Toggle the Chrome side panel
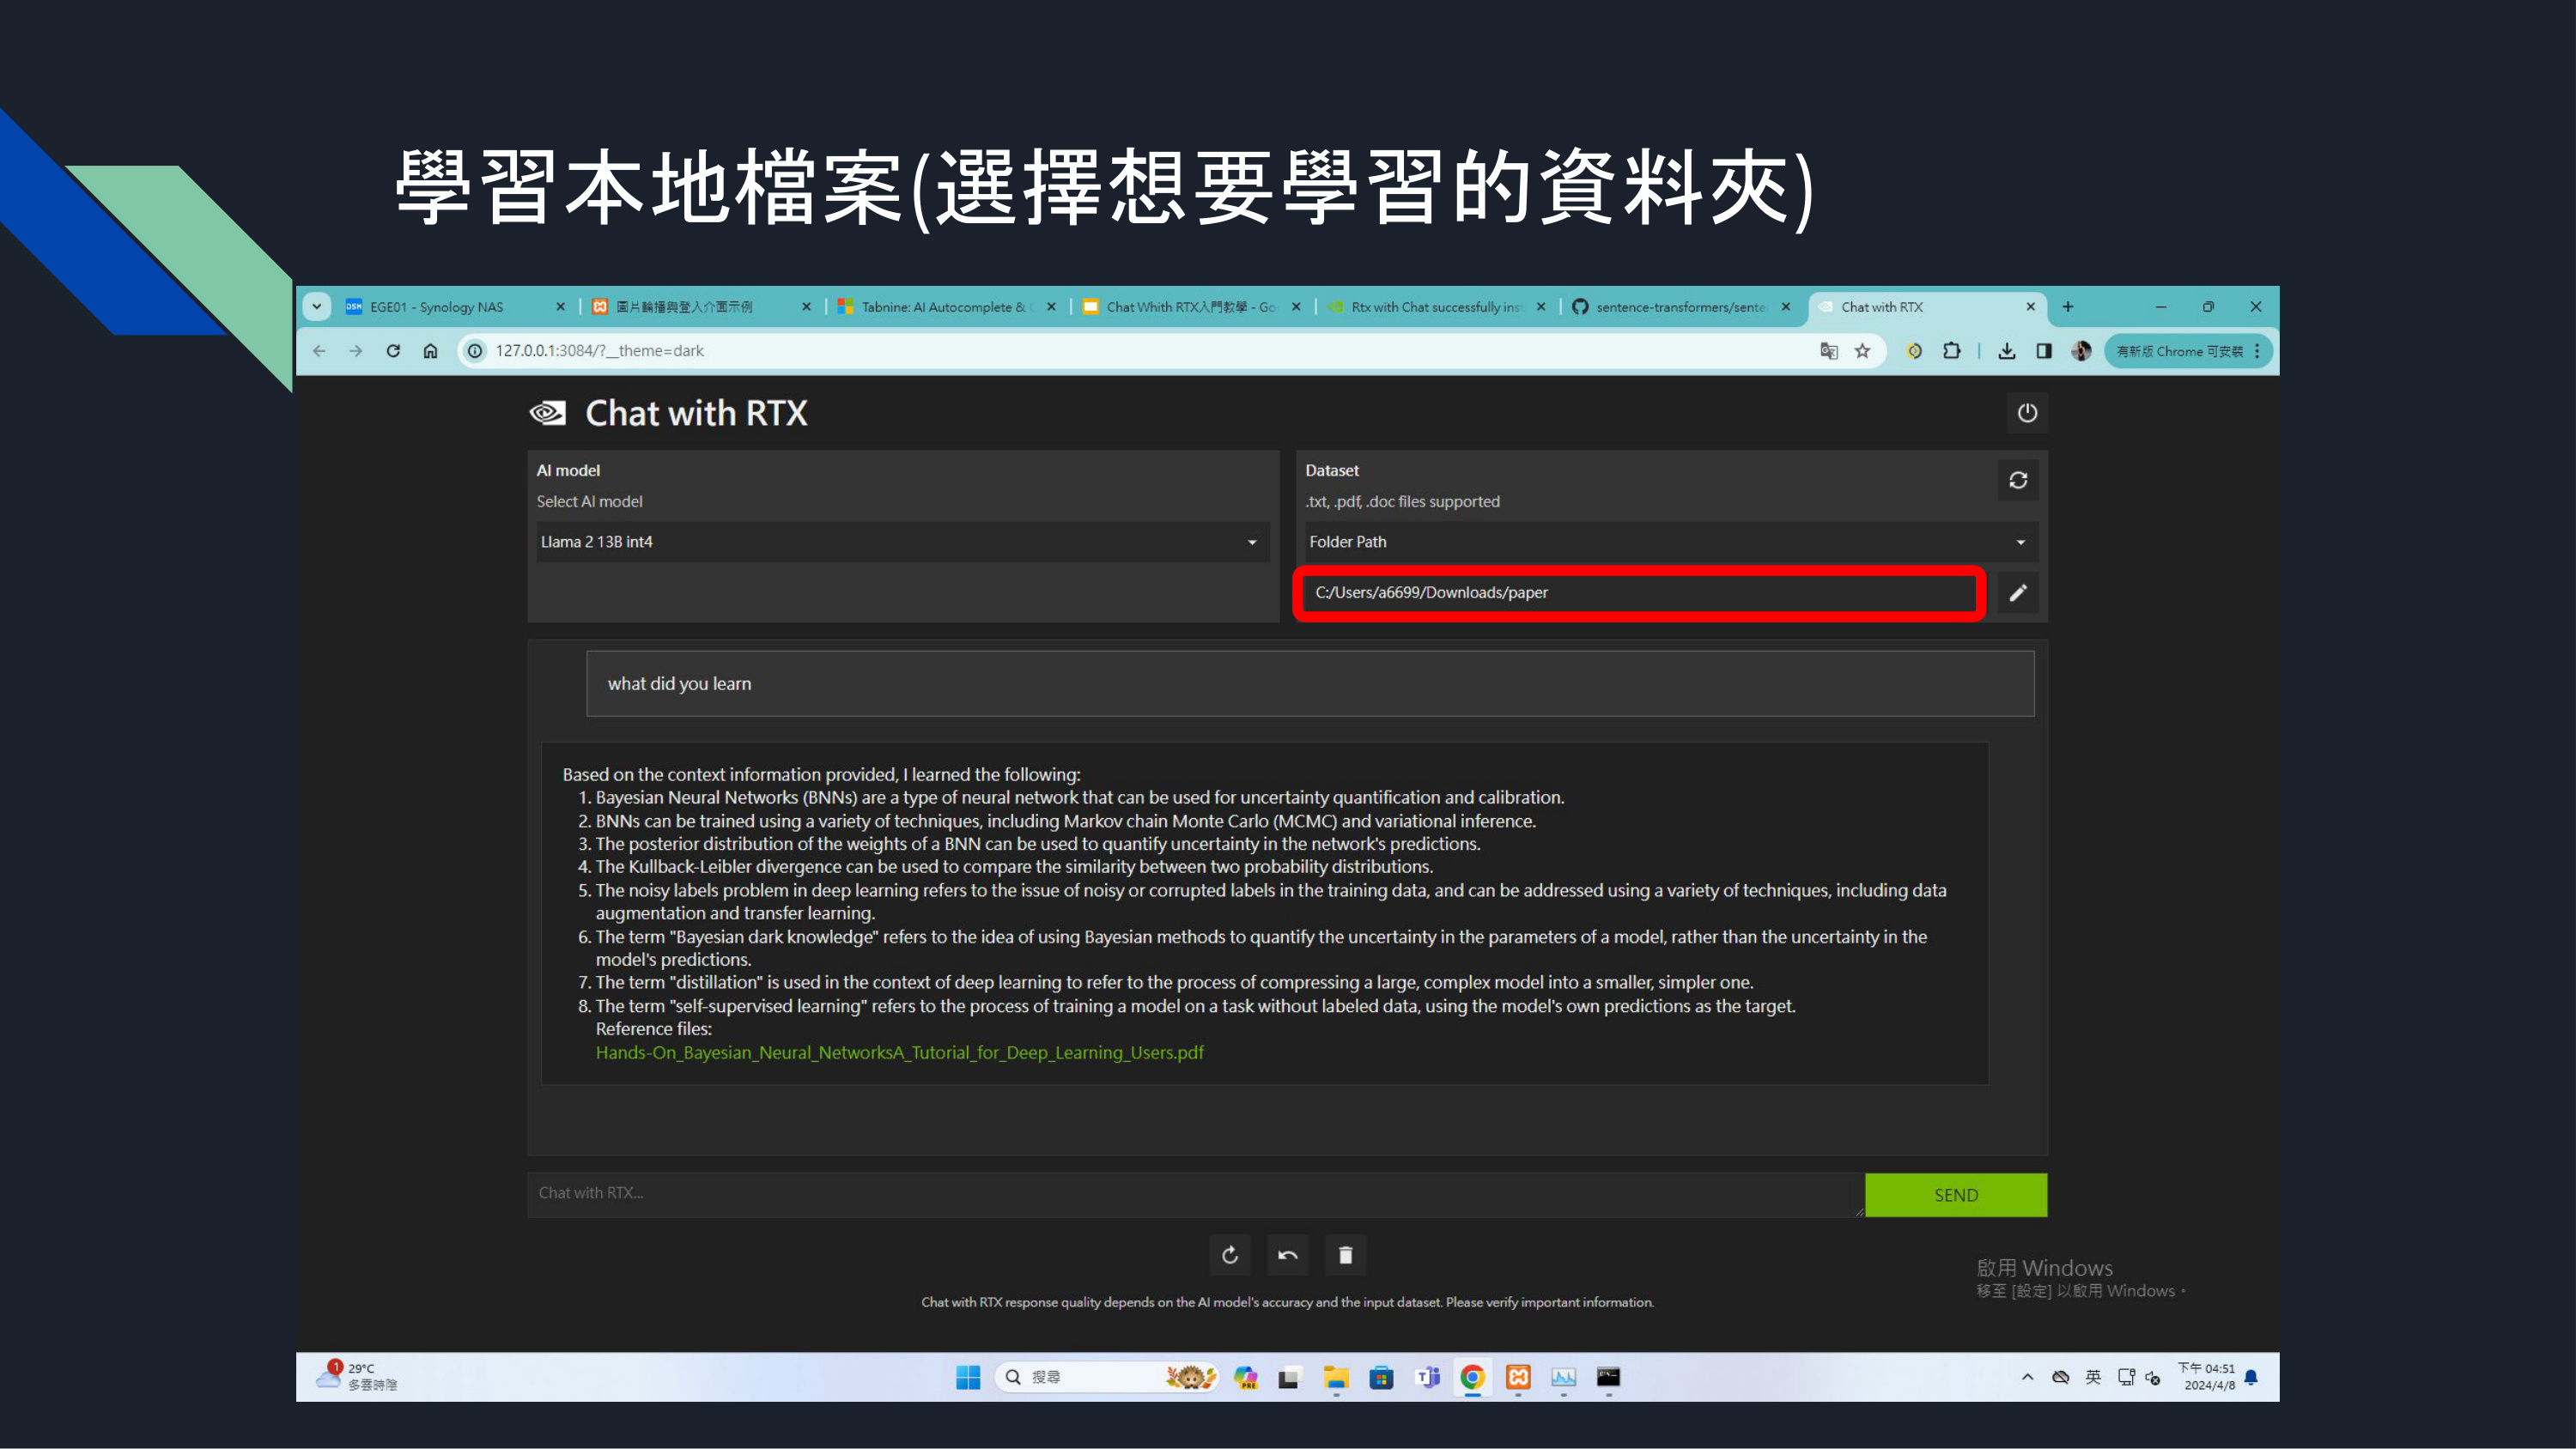2576x1449 pixels. coord(2044,351)
